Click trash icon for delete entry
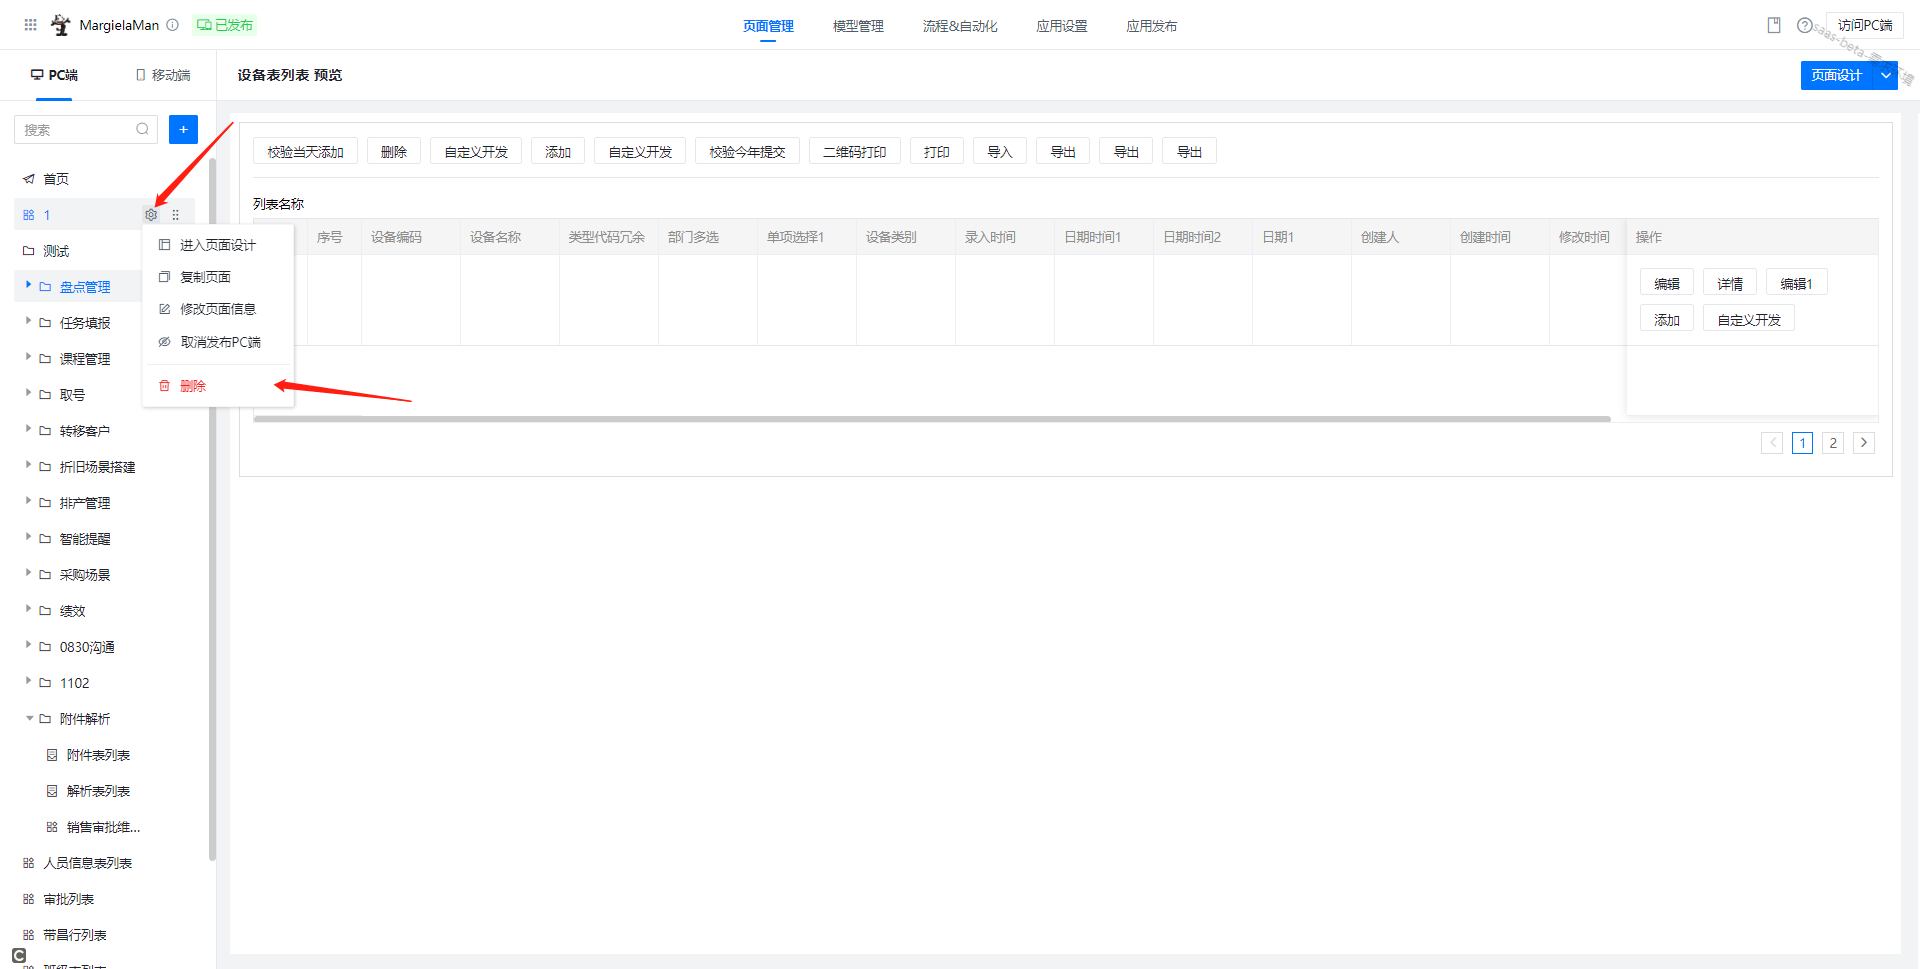This screenshot has width=1920, height=969. click(x=165, y=386)
